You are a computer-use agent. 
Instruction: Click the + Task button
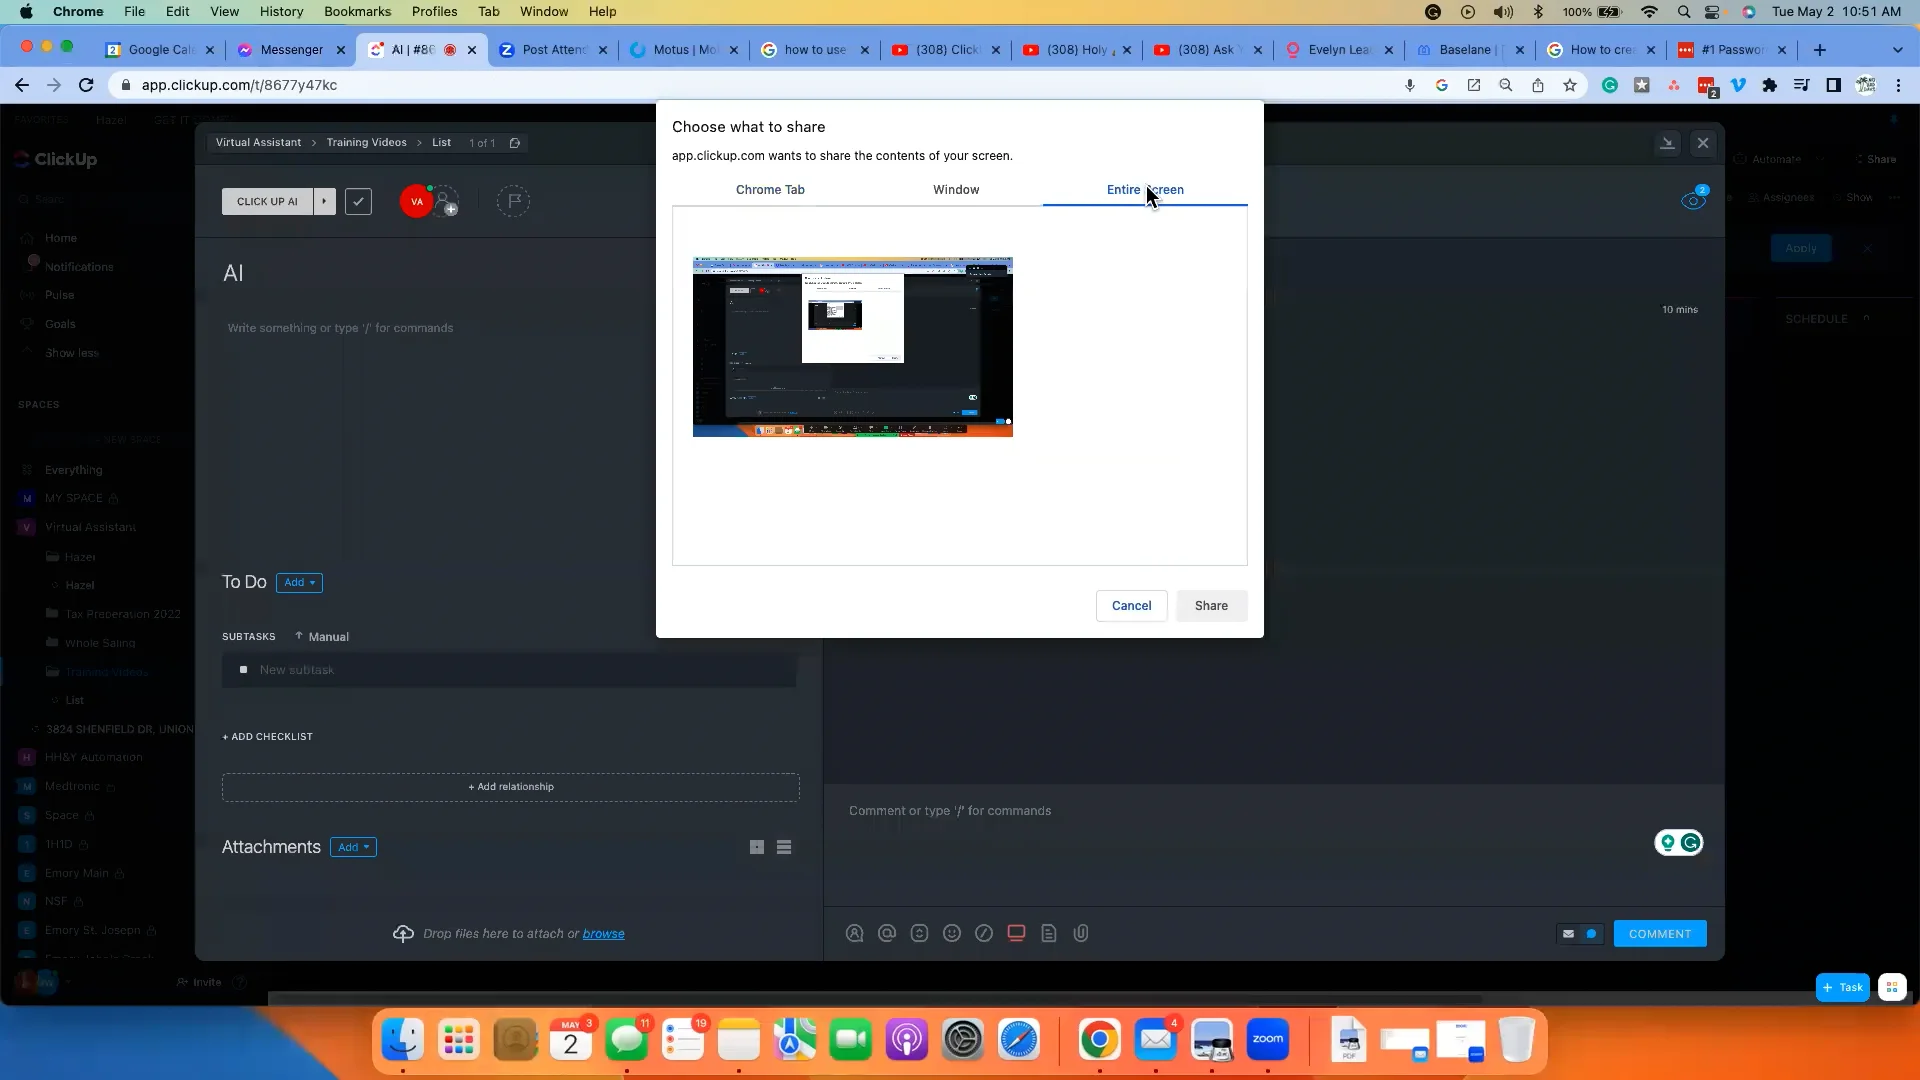coord(1842,988)
